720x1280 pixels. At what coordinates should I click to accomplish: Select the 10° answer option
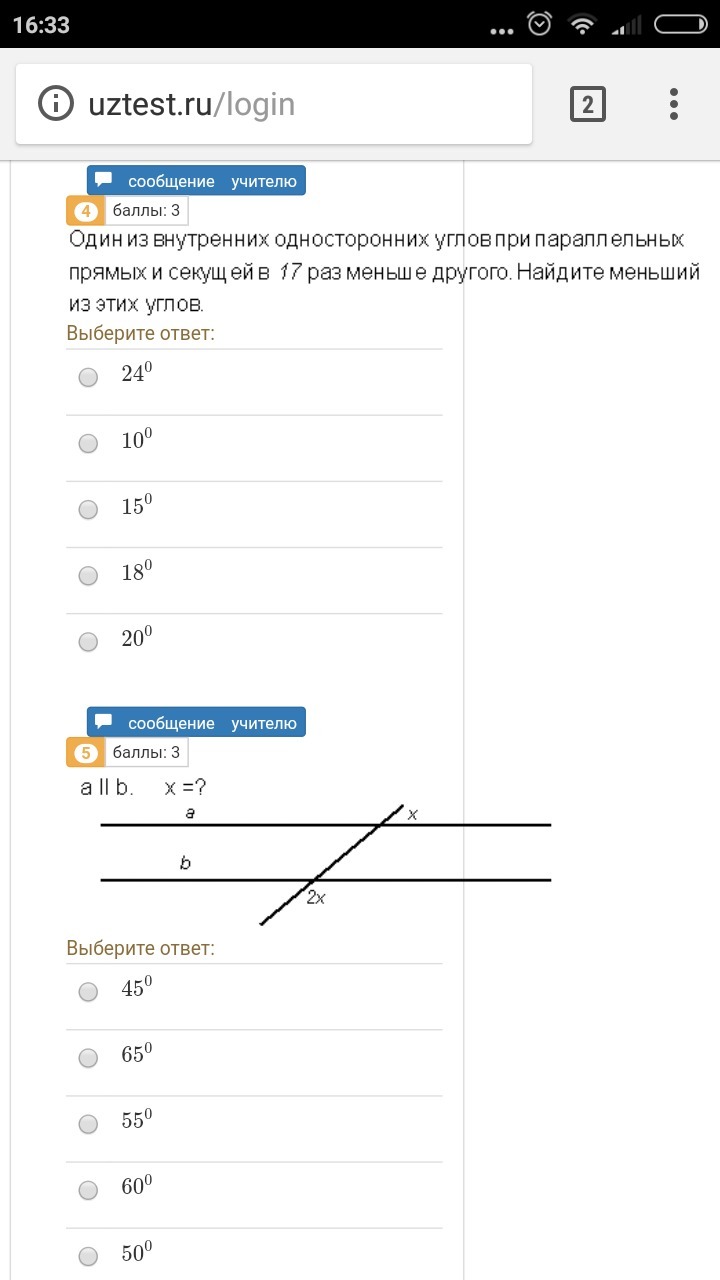tap(87, 444)
